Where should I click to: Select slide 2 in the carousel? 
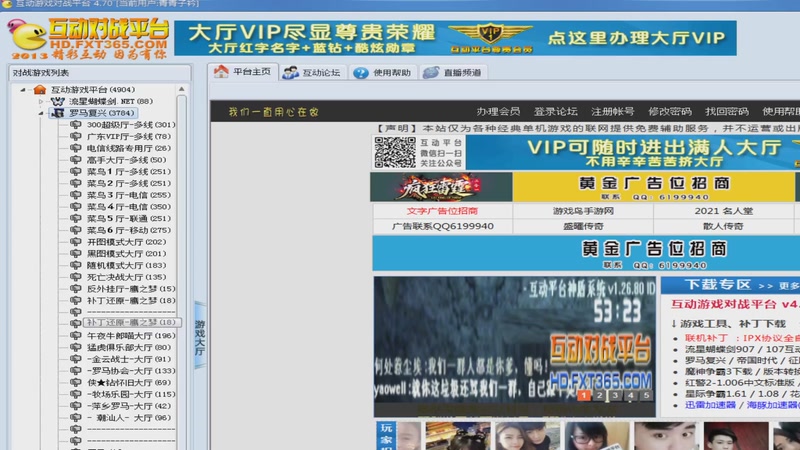(x=599, y=395)
